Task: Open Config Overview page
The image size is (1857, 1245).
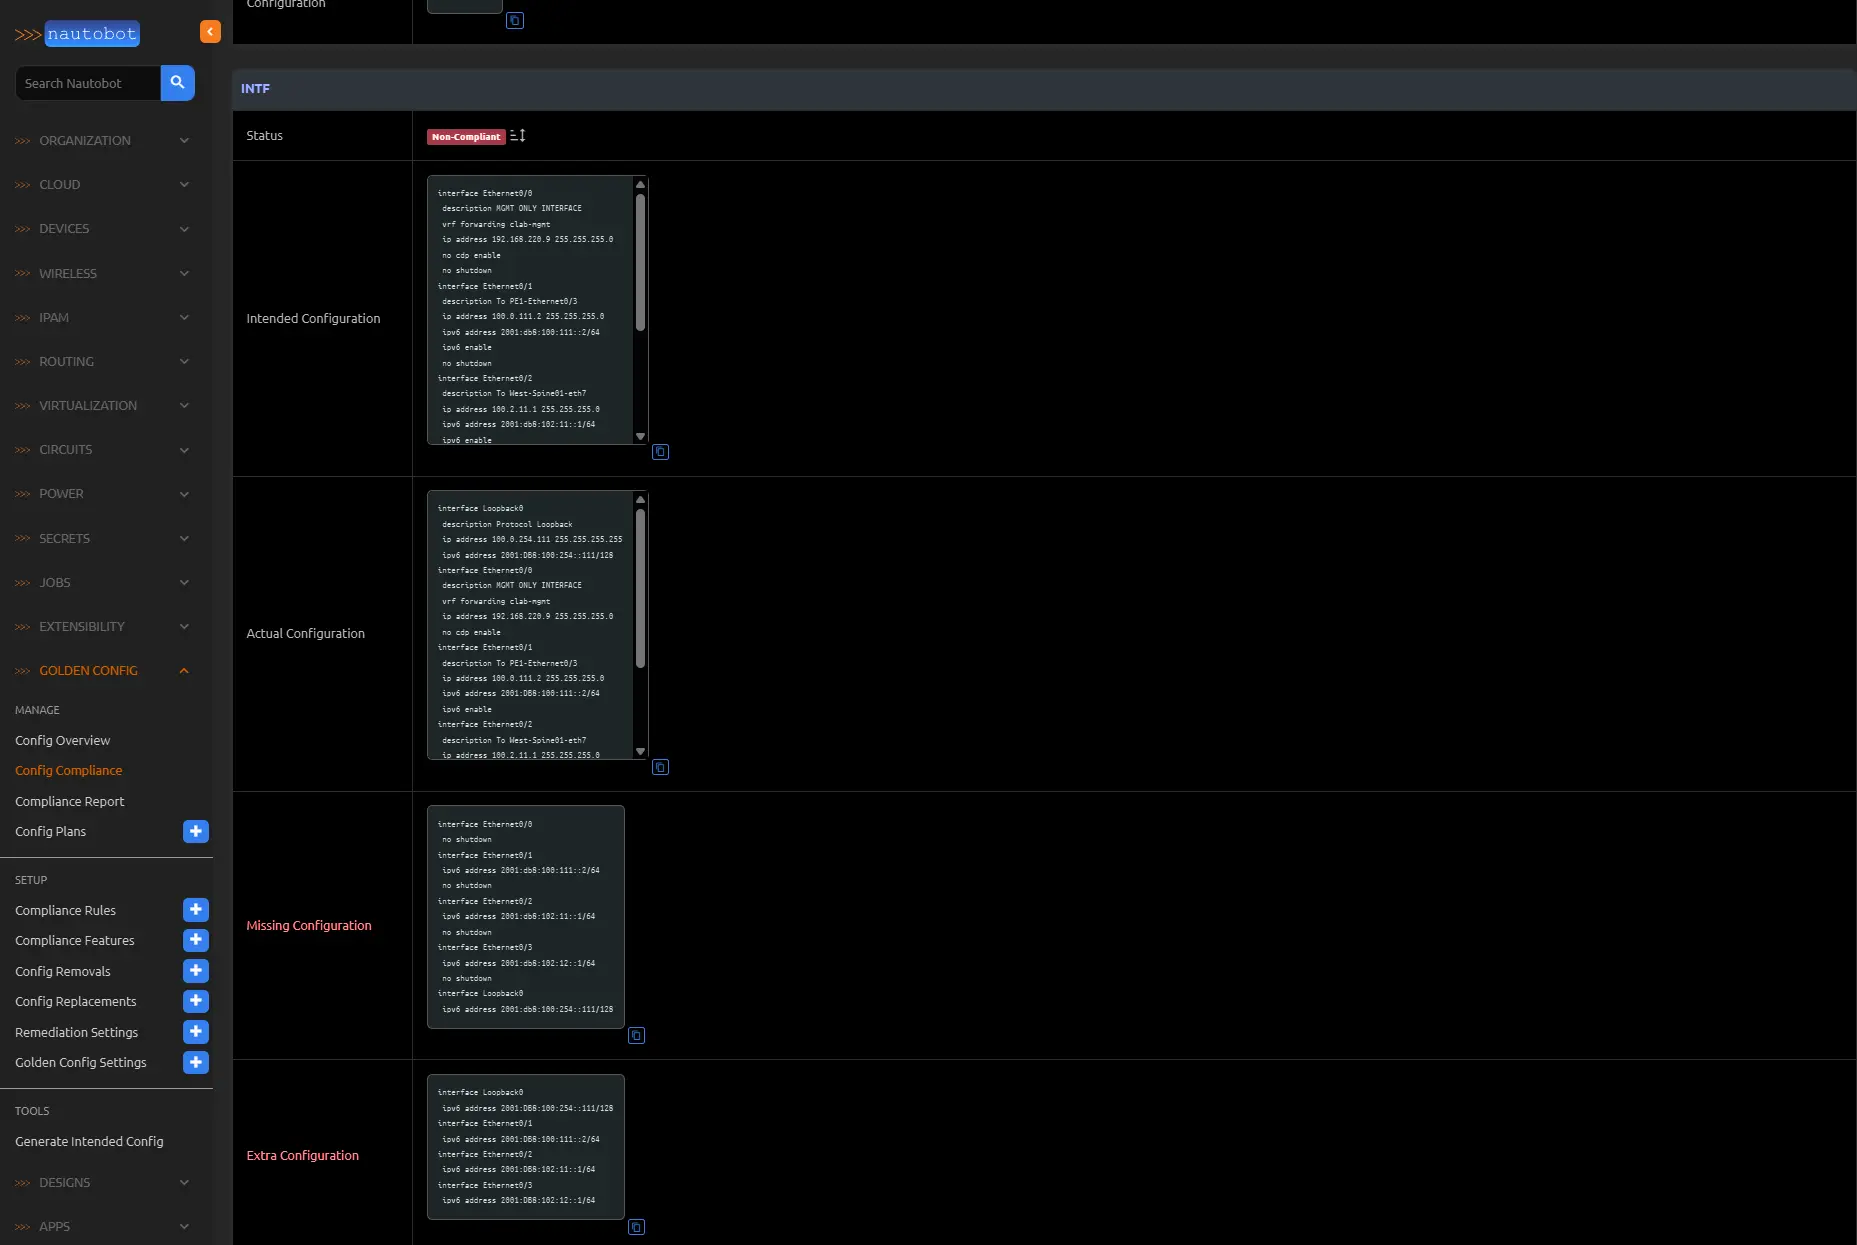Action: (x=63, y=741)
